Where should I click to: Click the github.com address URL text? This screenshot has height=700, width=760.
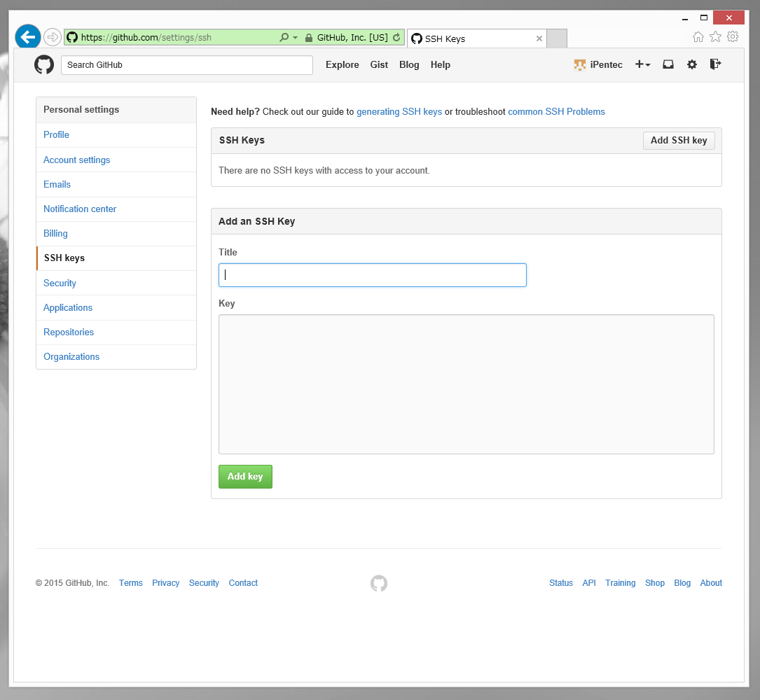click(146, 37)
